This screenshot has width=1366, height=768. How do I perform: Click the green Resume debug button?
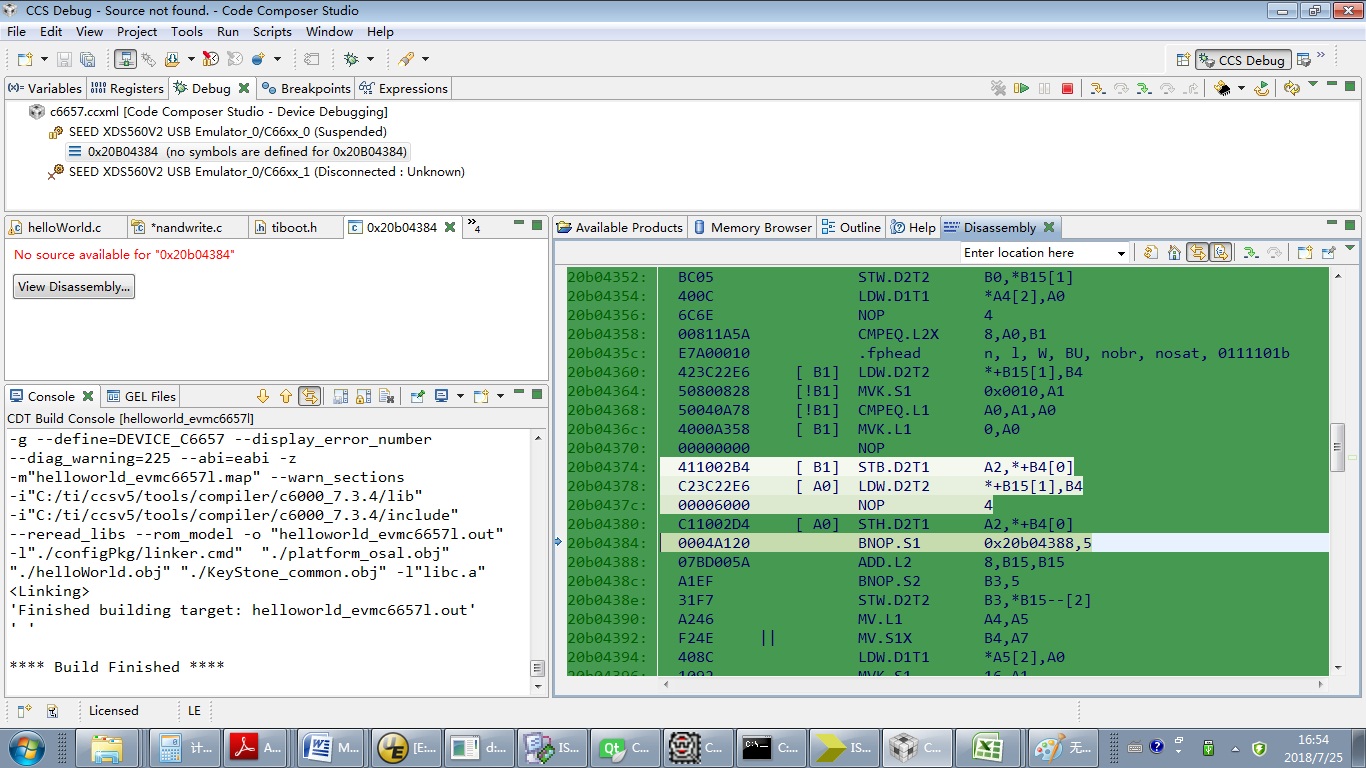click(1021, 89)
